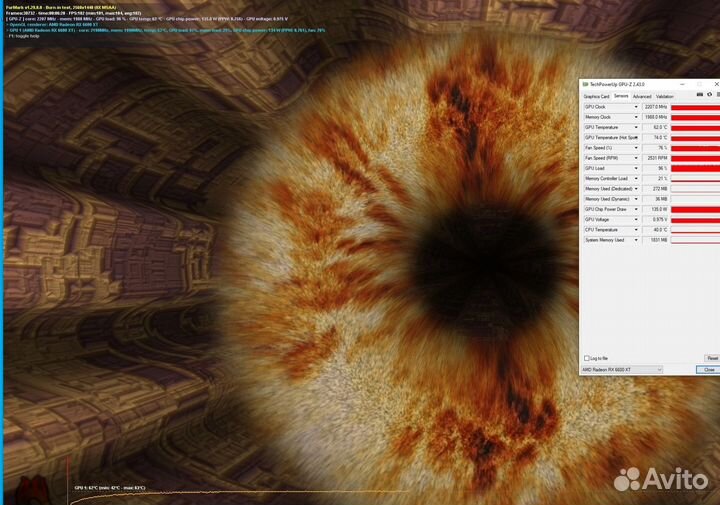Open the GPU Voltage sensor dropdown
720x505 pixels.
[636, 220]
